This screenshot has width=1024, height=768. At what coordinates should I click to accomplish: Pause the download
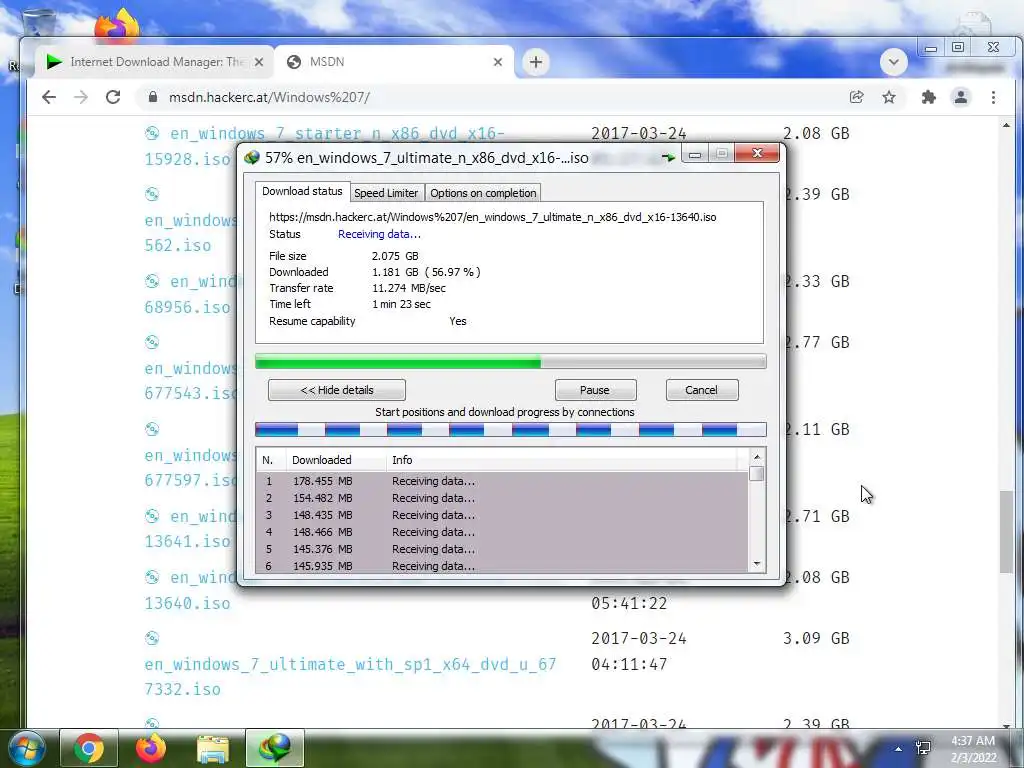click(x=595, y=390)
